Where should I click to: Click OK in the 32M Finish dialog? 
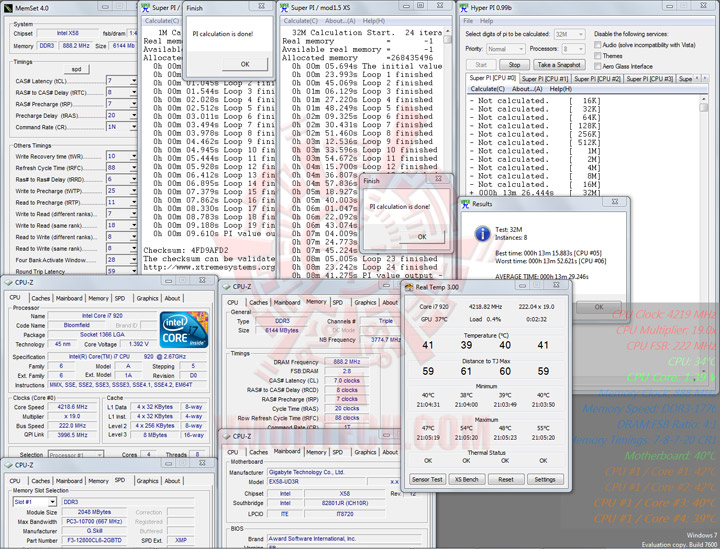pyautogui.click(x=422, y=237)
